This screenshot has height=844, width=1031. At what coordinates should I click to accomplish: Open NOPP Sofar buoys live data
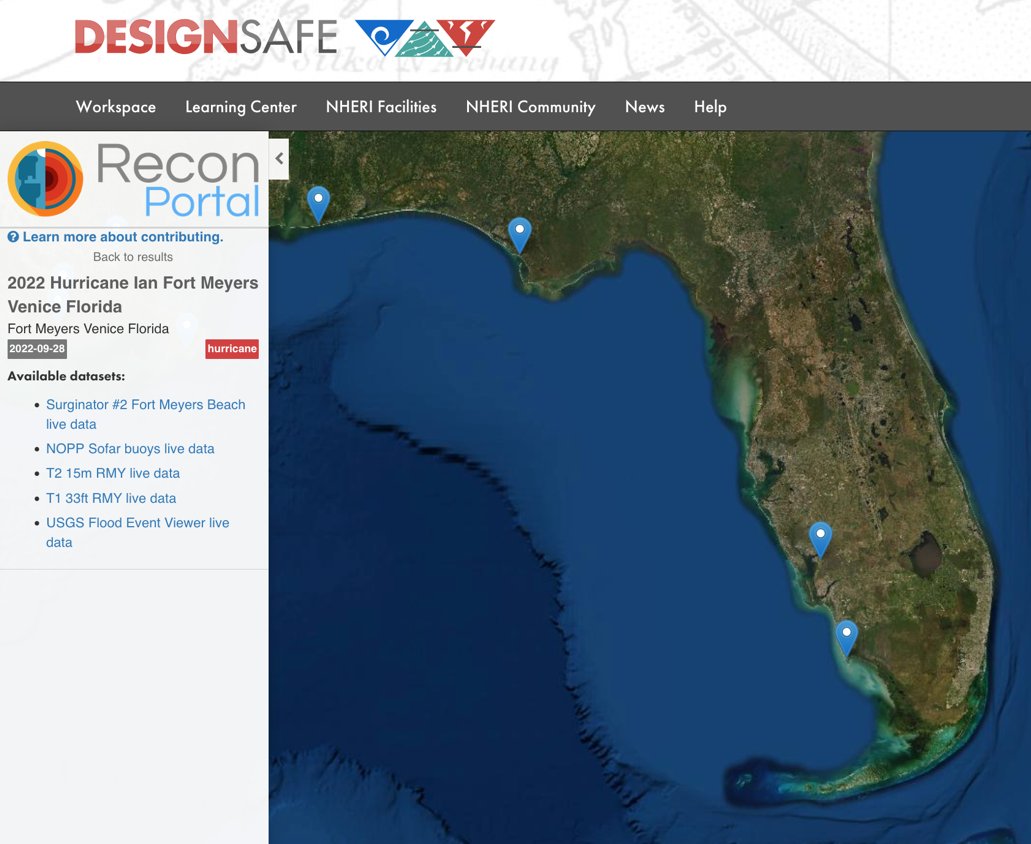[130, 448]
